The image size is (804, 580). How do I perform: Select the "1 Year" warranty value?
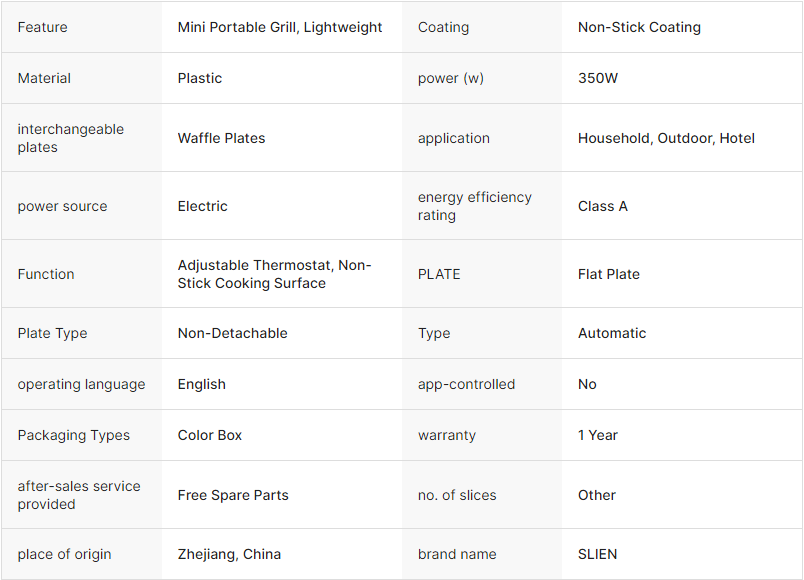(598, 435)
